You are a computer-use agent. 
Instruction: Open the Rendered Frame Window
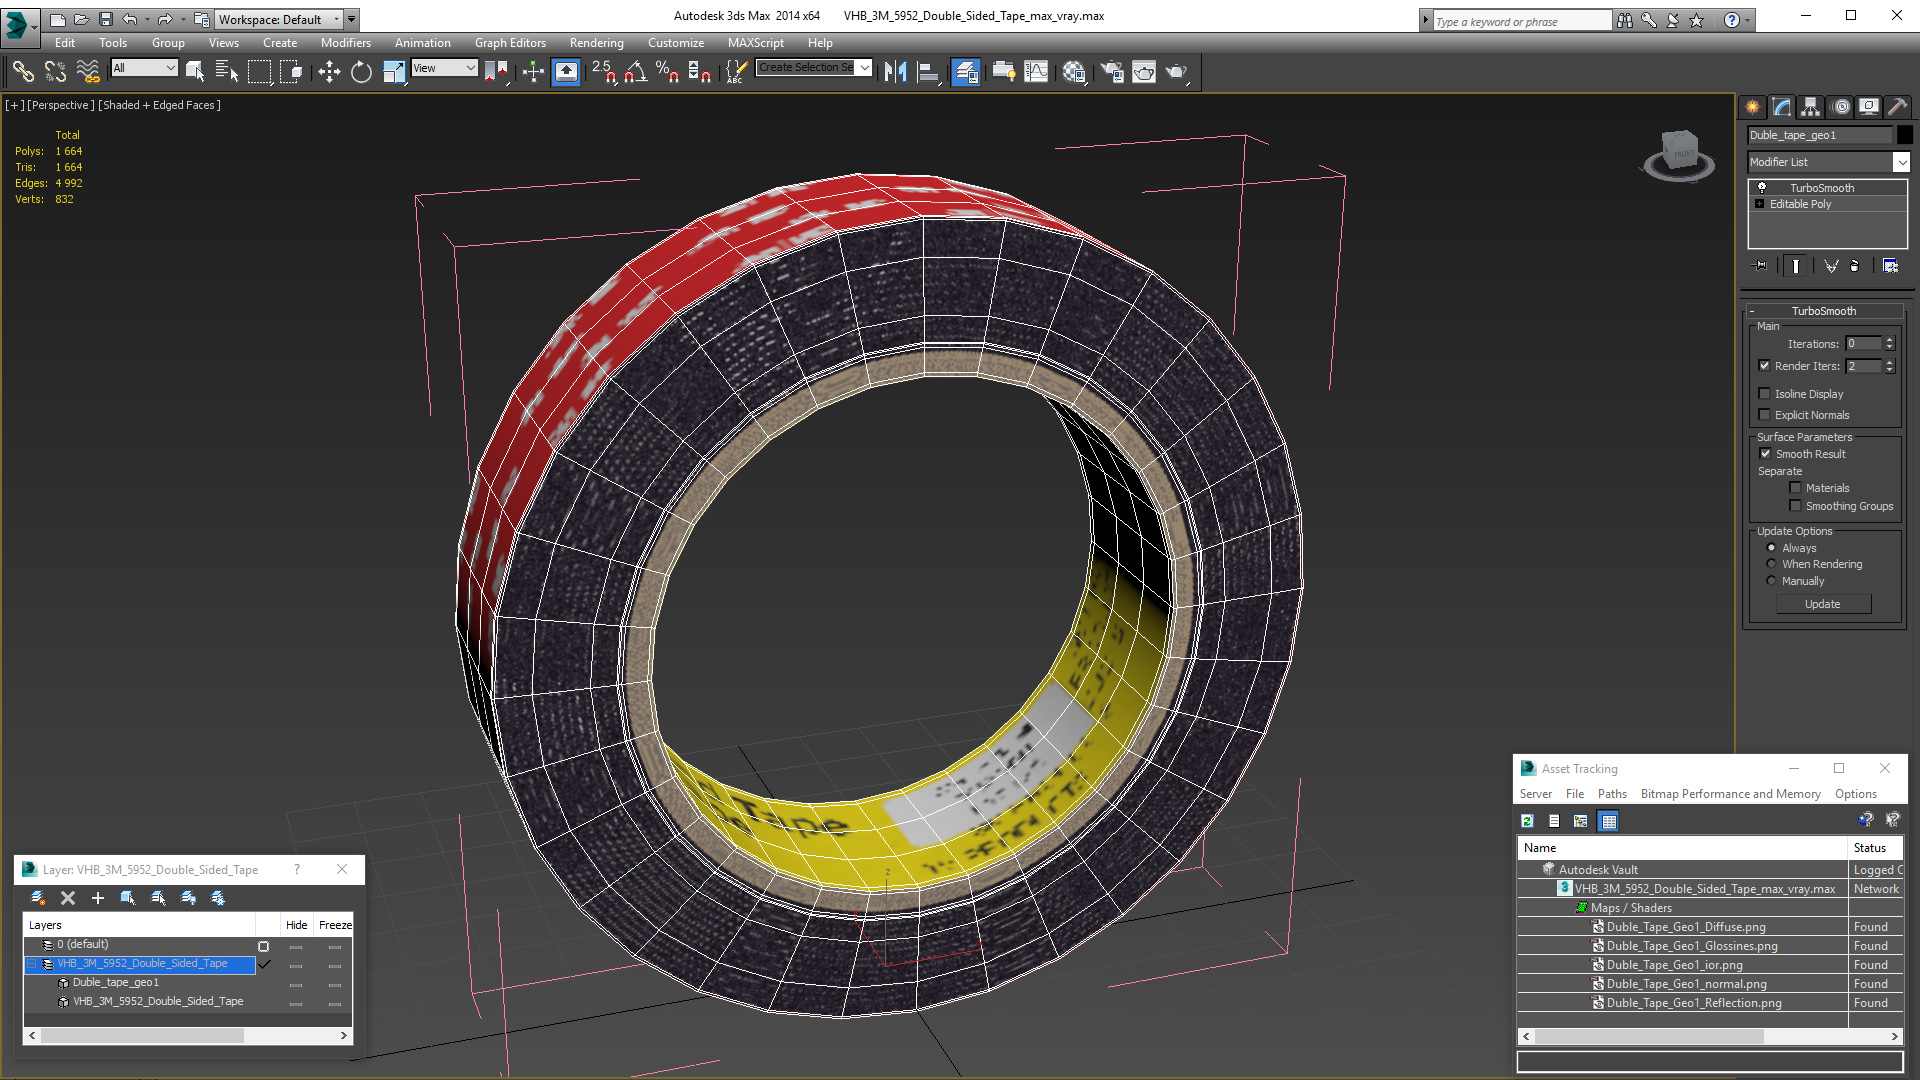click(1144, 71)
